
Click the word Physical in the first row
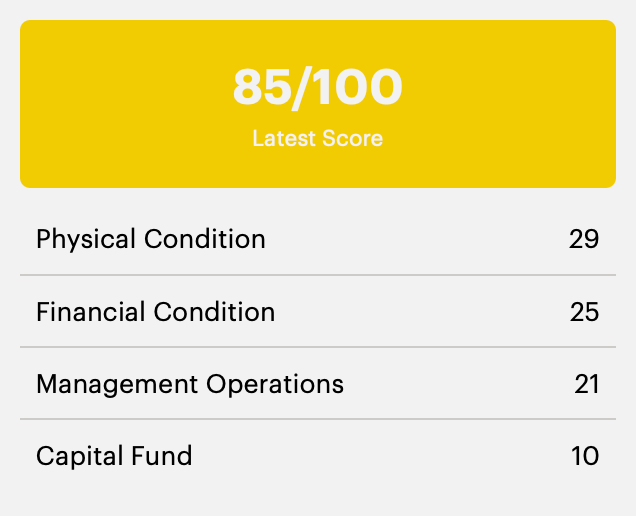(x=86, y=239)
